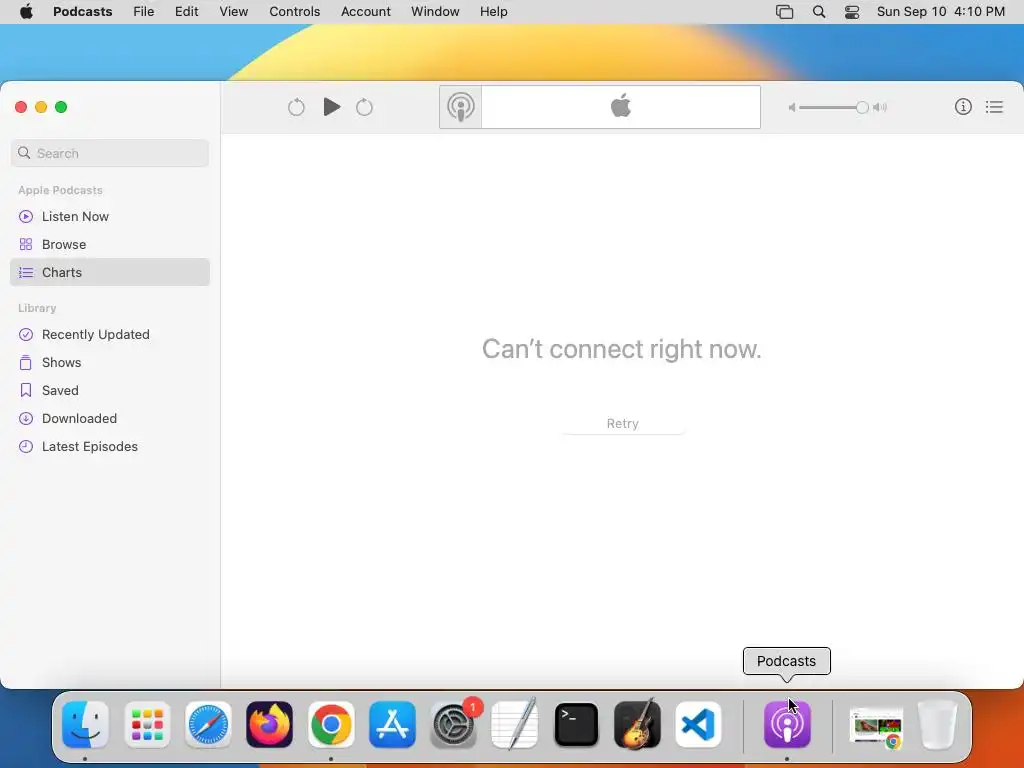Open Browse in the sidebar
The image size is (1024, 768).
(110, 244)
